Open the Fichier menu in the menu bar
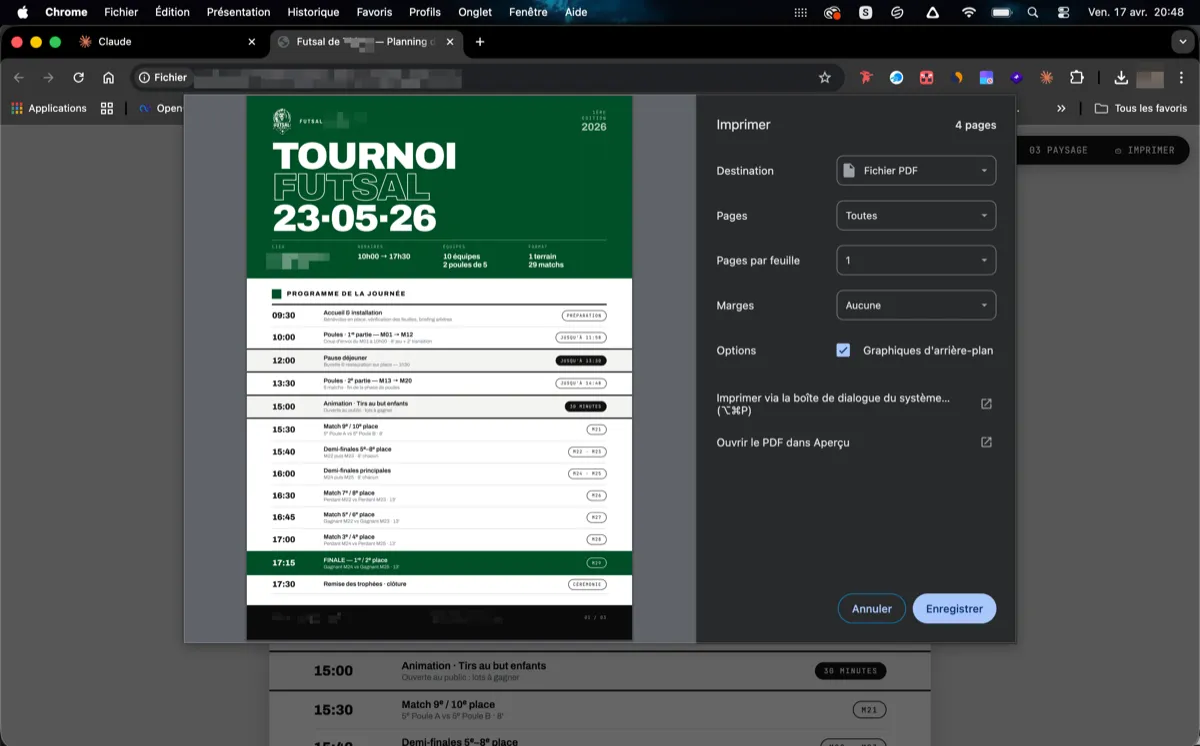The width and height of the screenshot is (1200, 746). 120,12
